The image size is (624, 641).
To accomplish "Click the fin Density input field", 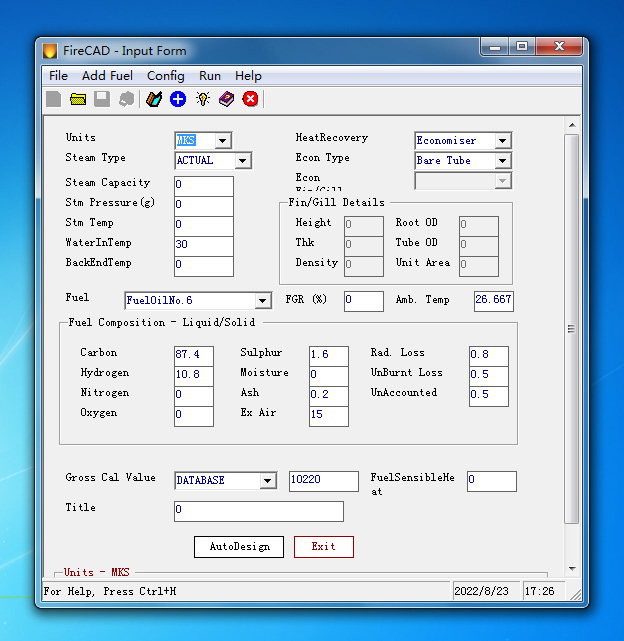I will pos(364,266).
